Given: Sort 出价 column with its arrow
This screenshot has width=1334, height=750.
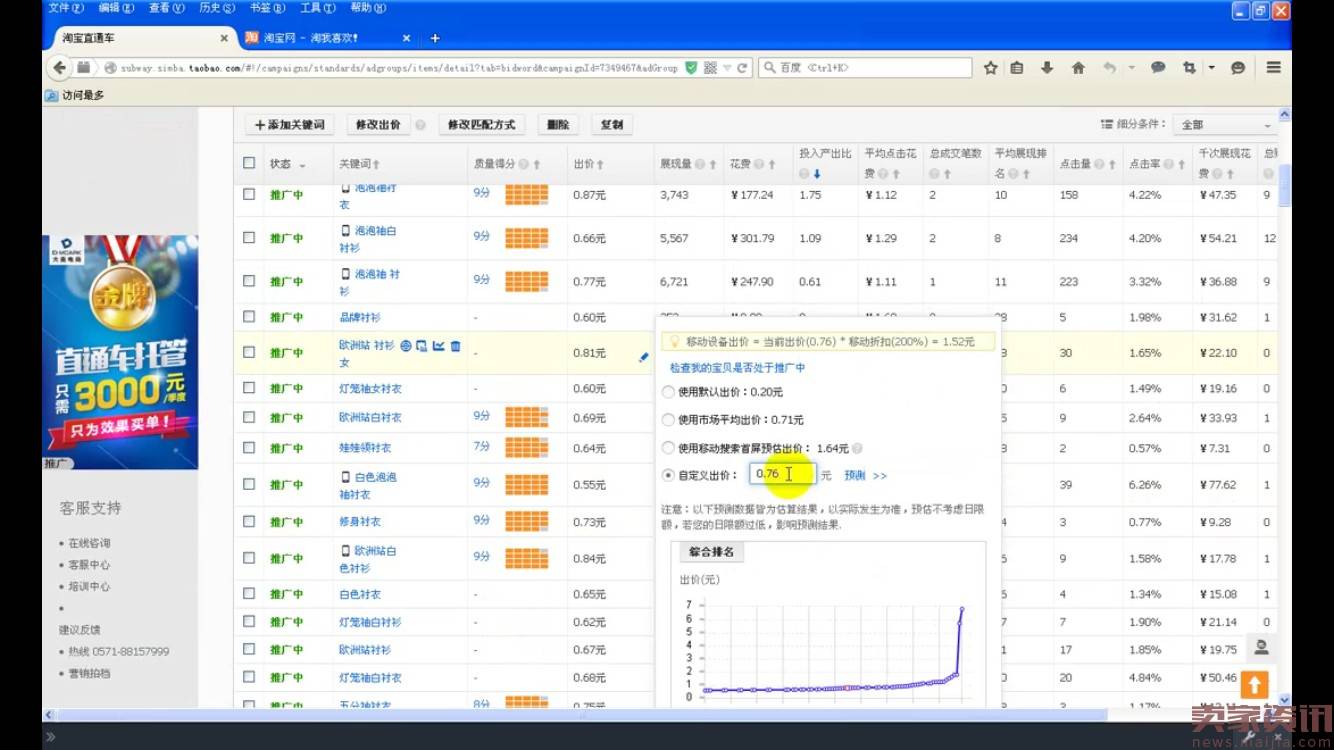Looking at the screenshot, I should point(600,164).
